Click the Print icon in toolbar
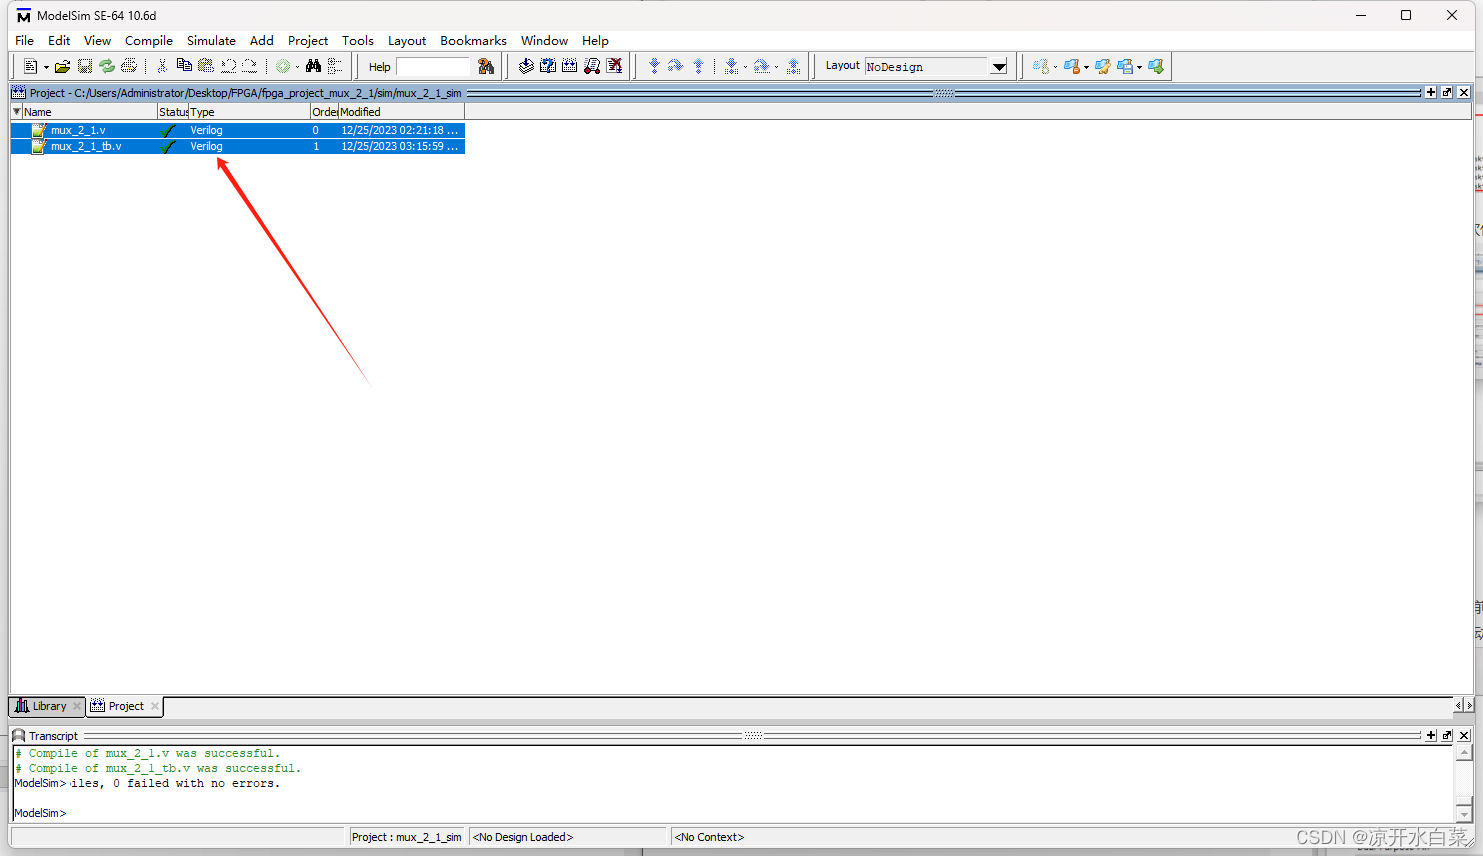1483x856 pixels. click(x=129, y=67)
